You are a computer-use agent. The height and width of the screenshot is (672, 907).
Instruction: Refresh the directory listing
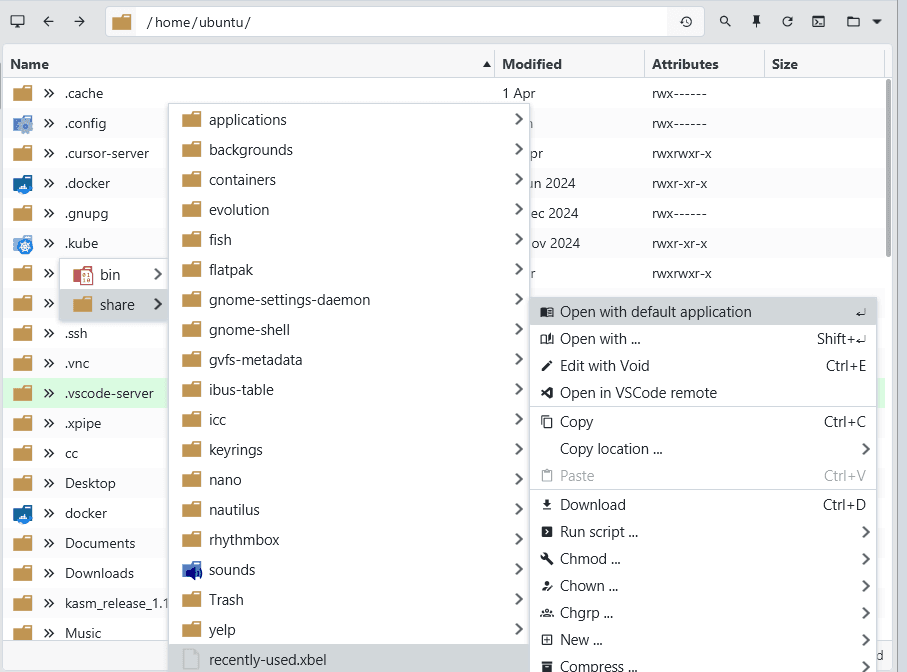click(x=787, y=21)
